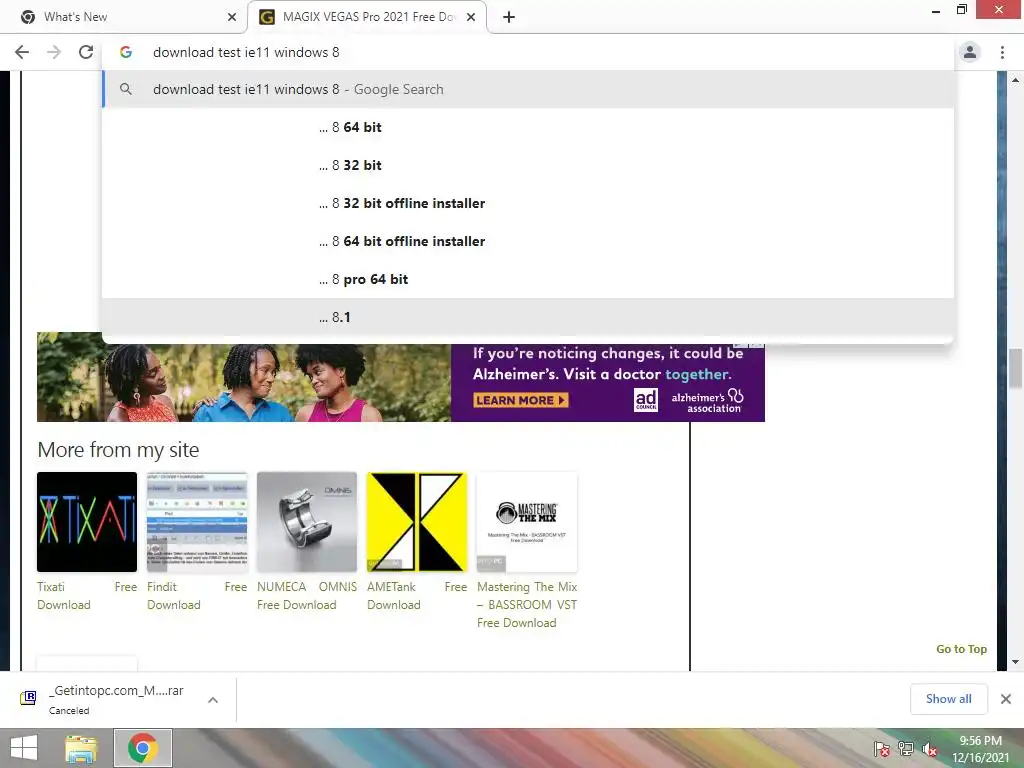Open the taskbar clock and date
This screenshot has height=768, width=1024.
pos(980,749)
